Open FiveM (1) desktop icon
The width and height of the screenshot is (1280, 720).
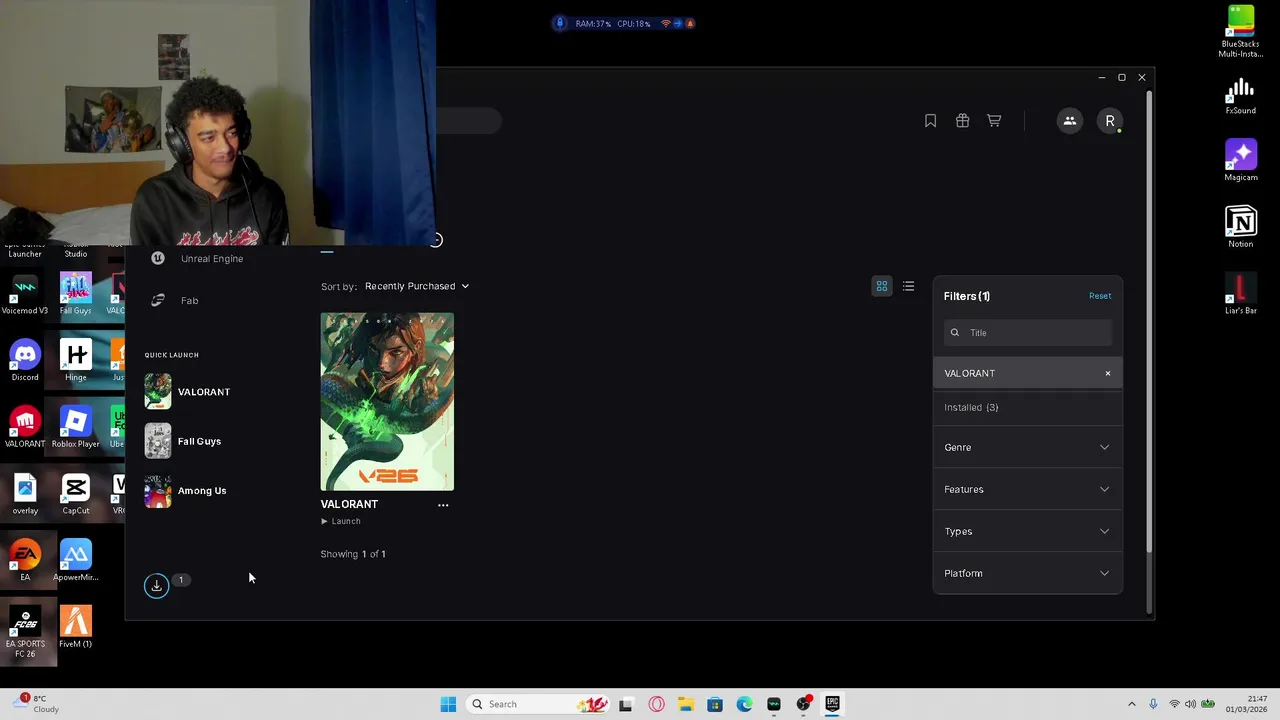click(75, 627)
